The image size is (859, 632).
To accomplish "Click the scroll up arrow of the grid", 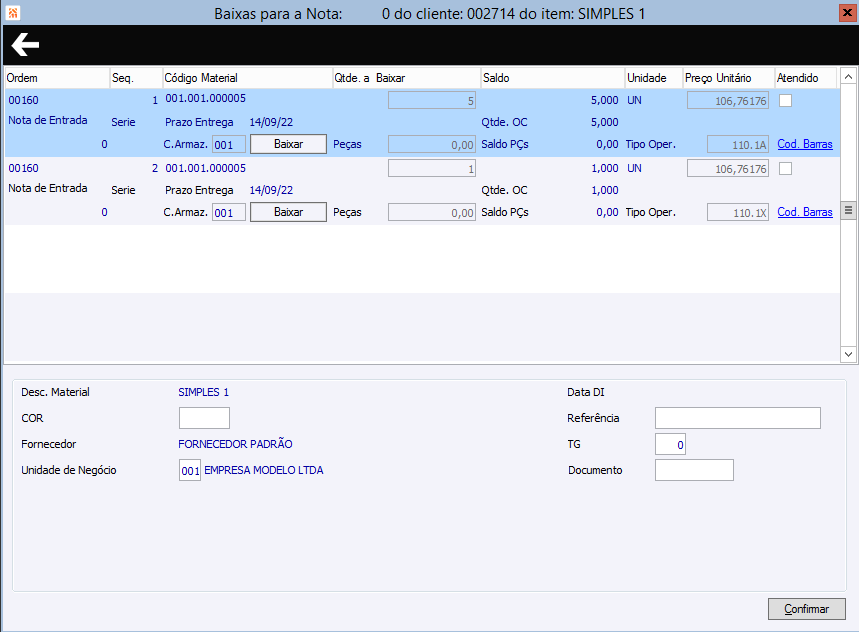I will [x=848, y=77].
